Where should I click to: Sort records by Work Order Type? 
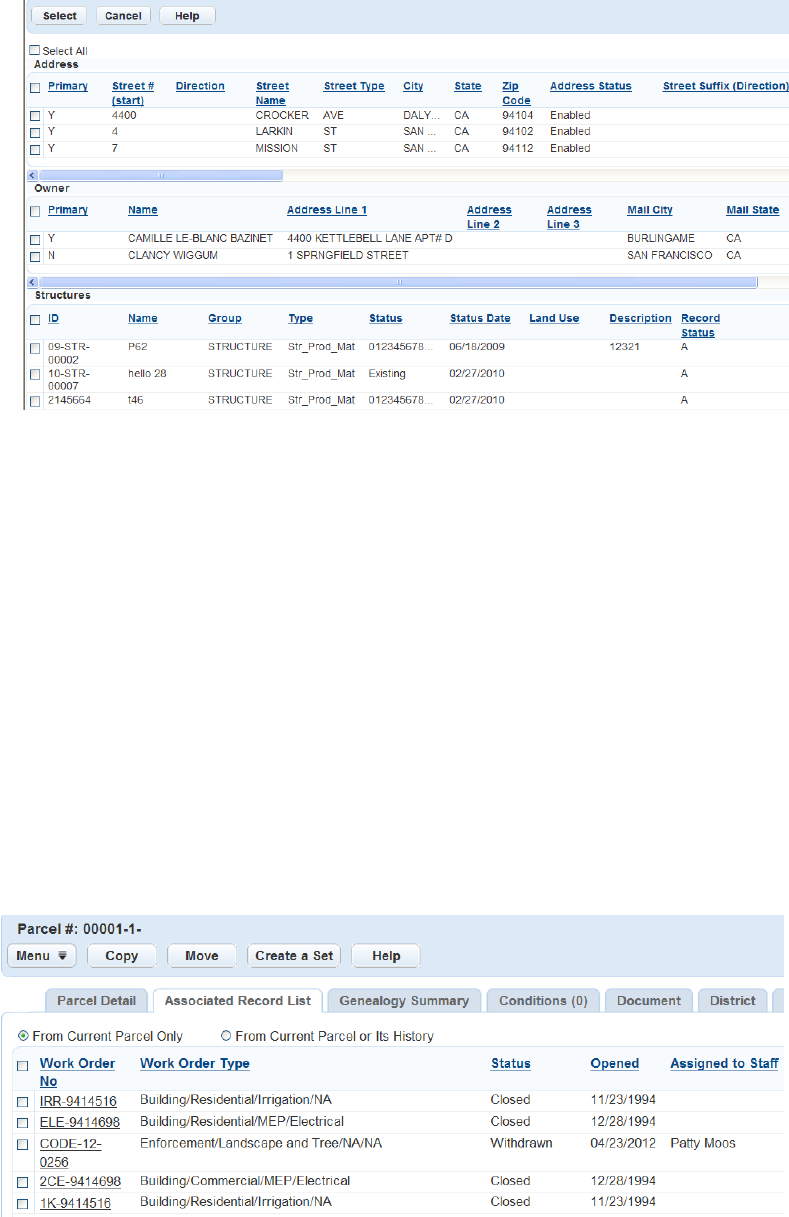pyautogui.click(x=195, y=1063)
